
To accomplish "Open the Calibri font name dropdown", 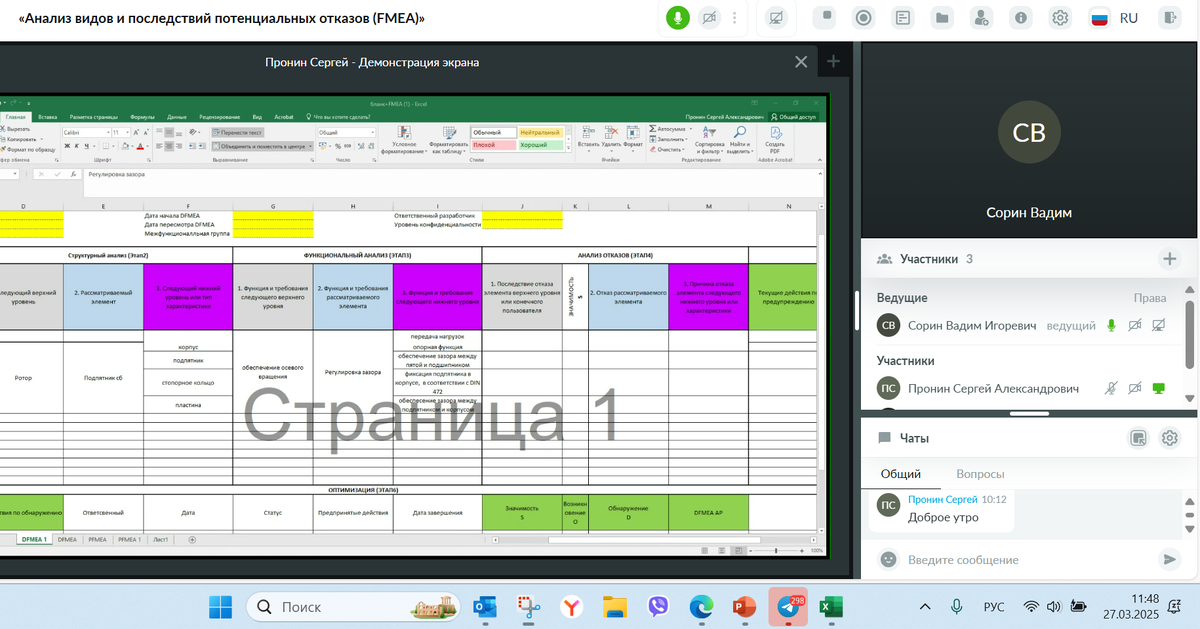I will [85, 132].
